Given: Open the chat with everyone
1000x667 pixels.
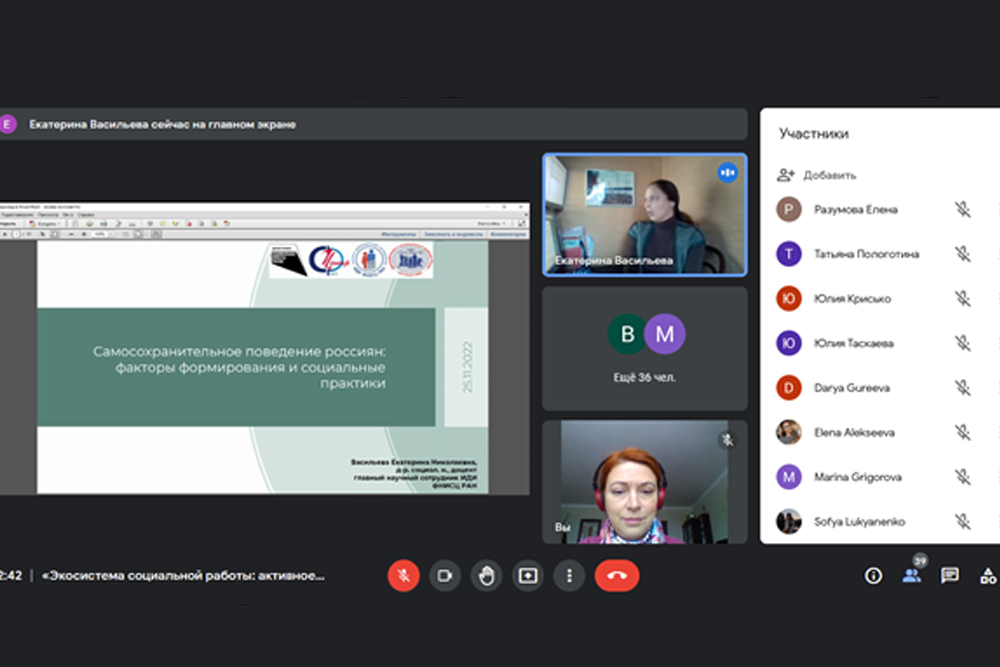Looking at the screenshot, I should point(950,576).
